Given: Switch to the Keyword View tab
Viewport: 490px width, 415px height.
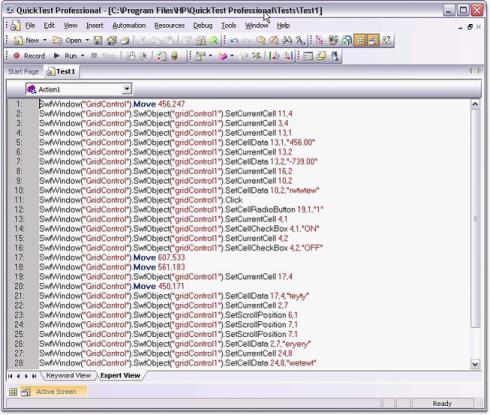Looking at the screenshot, I should (x=68, y=376).
